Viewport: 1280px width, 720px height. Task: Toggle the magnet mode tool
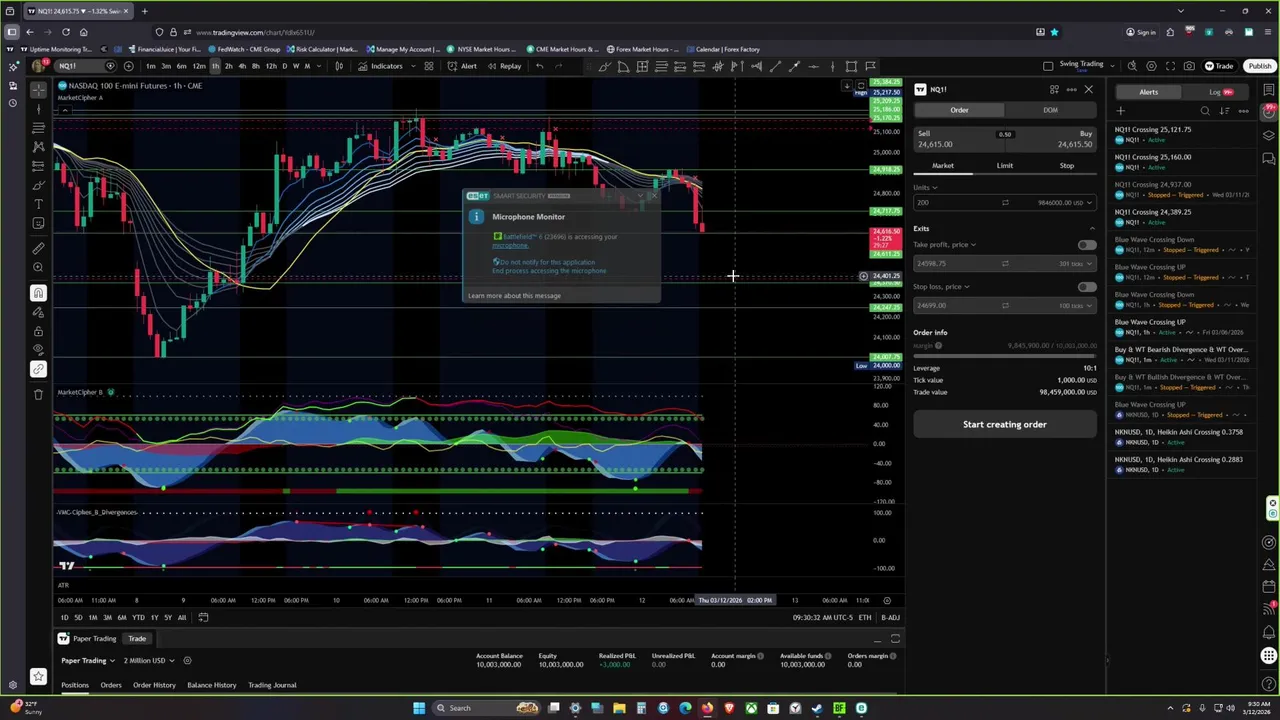click(x=38, y=293)
